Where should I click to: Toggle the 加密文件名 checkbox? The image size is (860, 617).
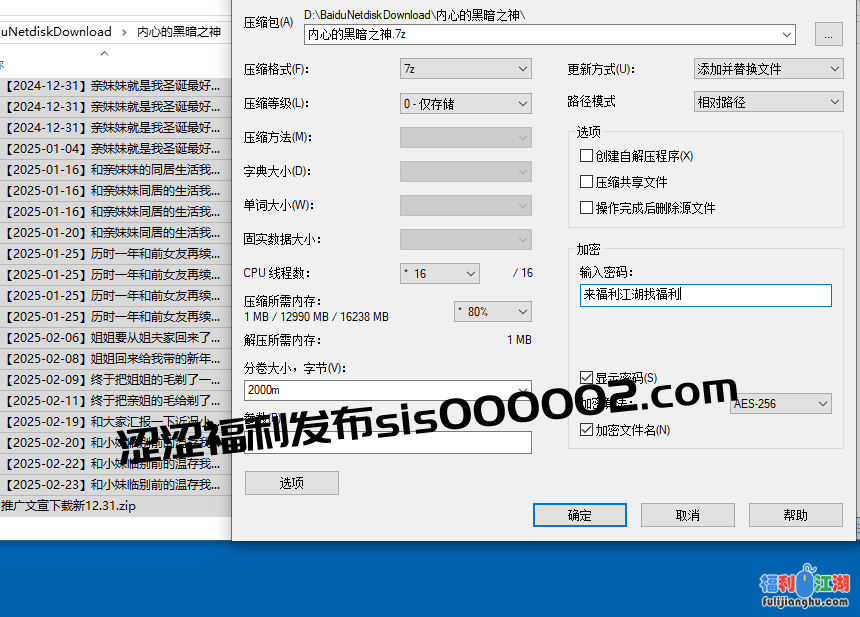(x=587, y=430)
